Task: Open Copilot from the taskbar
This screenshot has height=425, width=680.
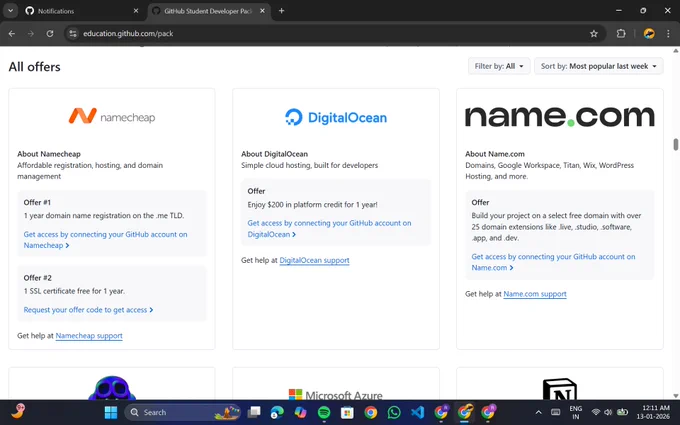Action: coord(300,412)
